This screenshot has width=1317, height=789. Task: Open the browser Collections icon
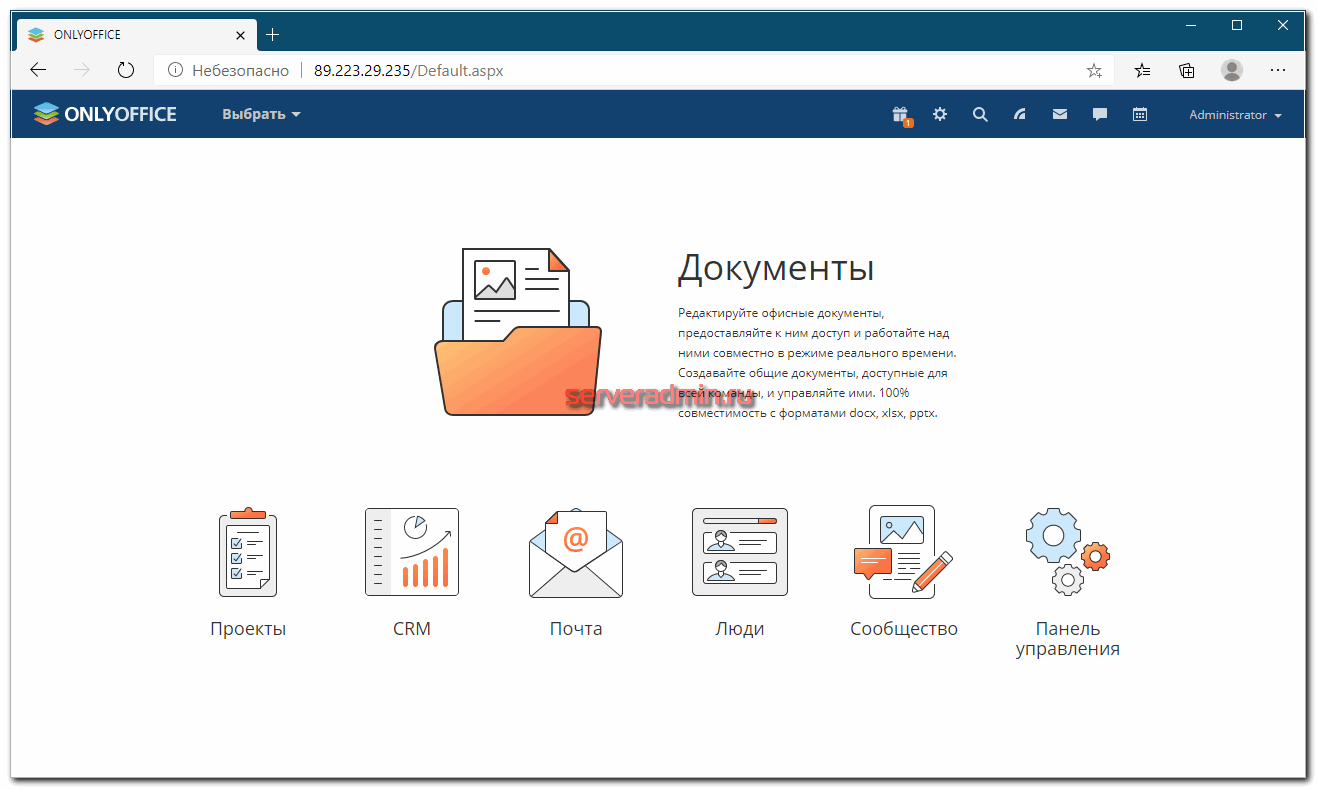1187,70
